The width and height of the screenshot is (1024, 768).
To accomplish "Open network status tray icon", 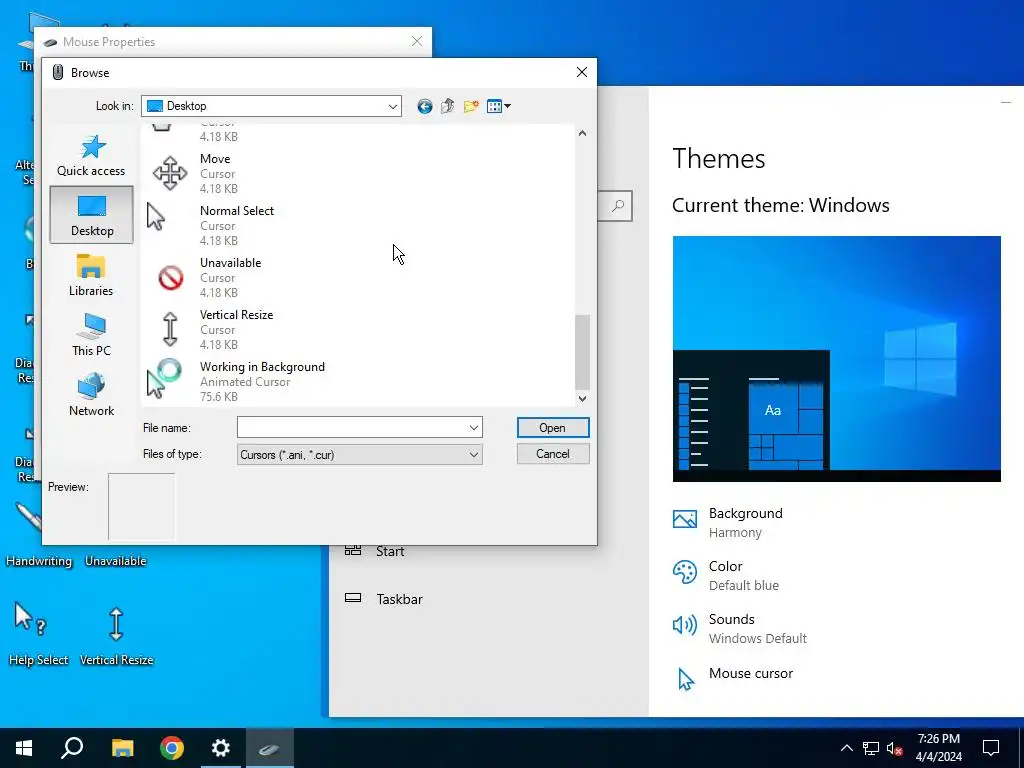I will (x=871, y=748).
